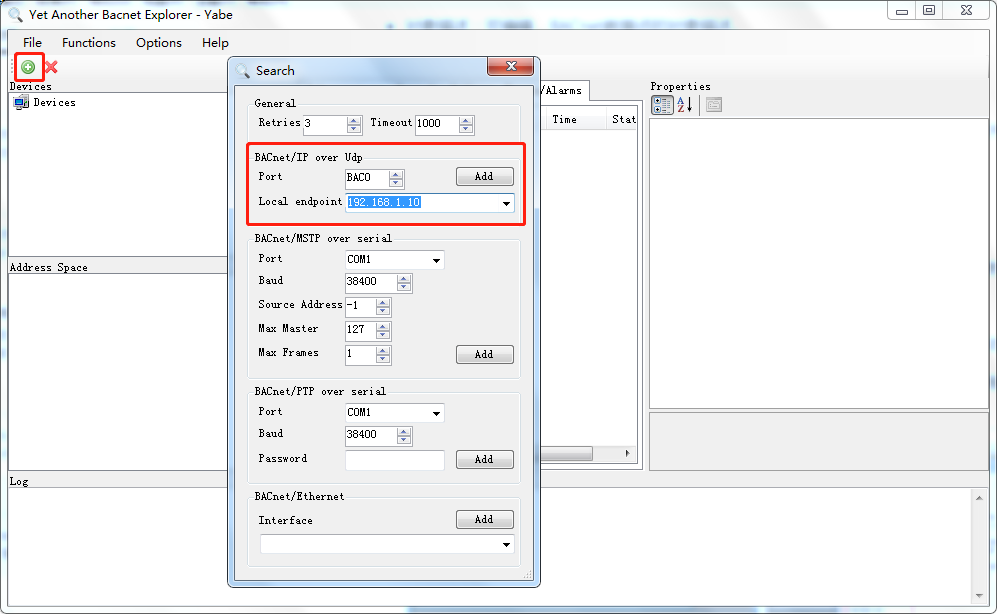Adjust the MSTP Baud spinner arrows
This screenshot has height=614, width=997.
click(x=404, y=282)
